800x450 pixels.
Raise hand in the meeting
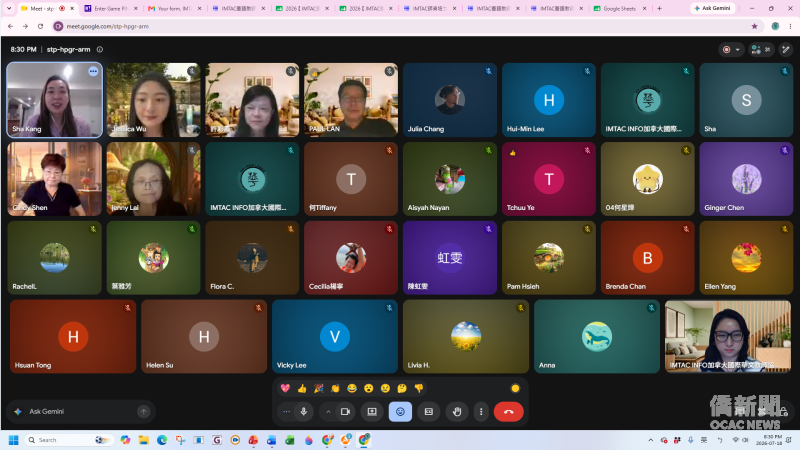(x=457, y=412)
